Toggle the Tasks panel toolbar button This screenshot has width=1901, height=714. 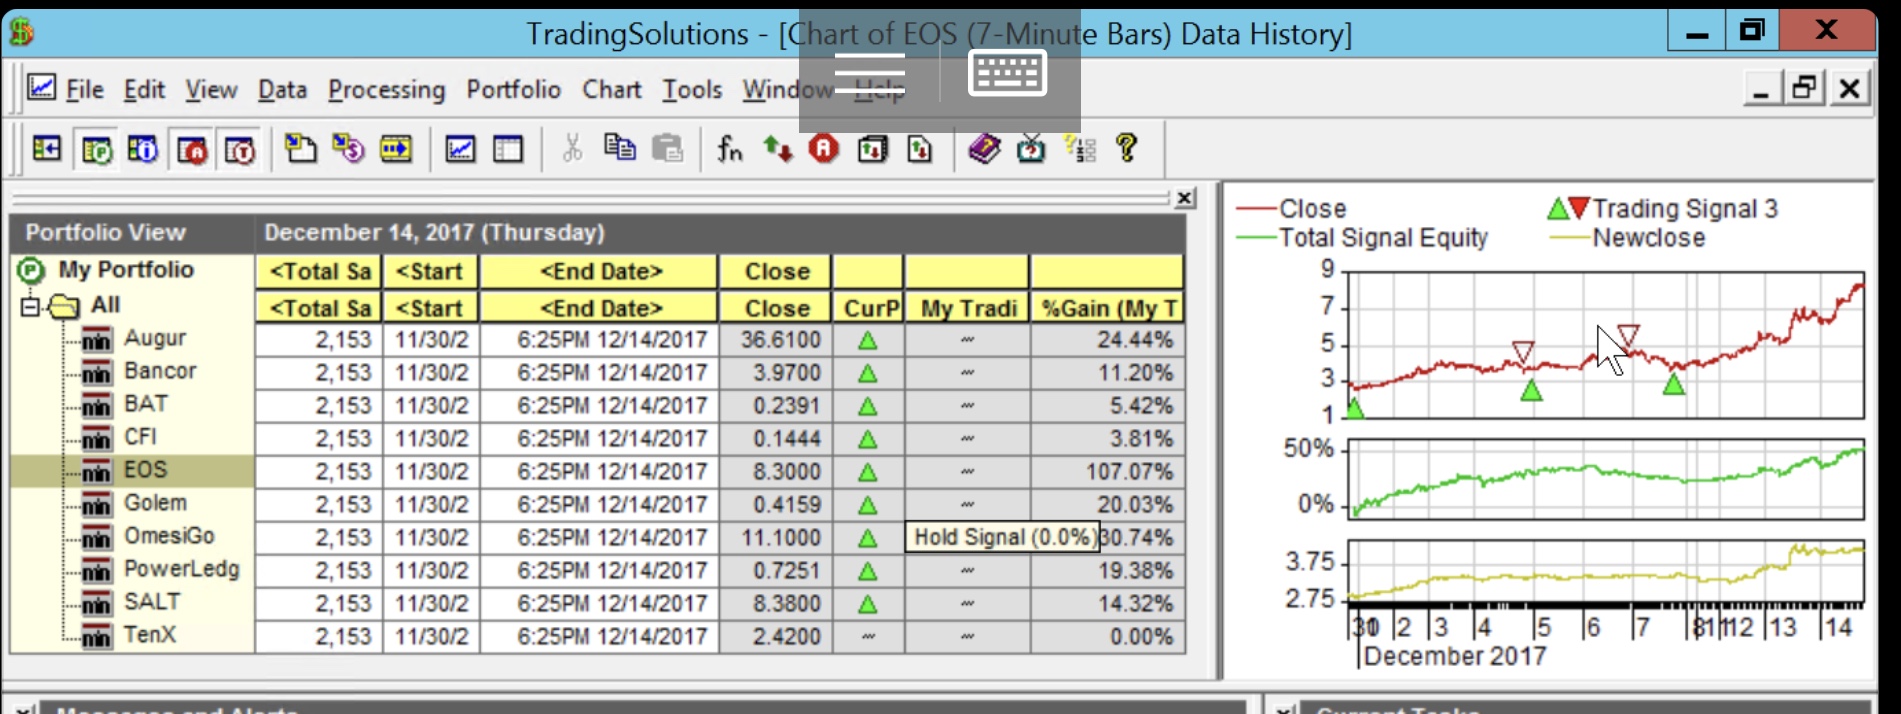(240, 150)
